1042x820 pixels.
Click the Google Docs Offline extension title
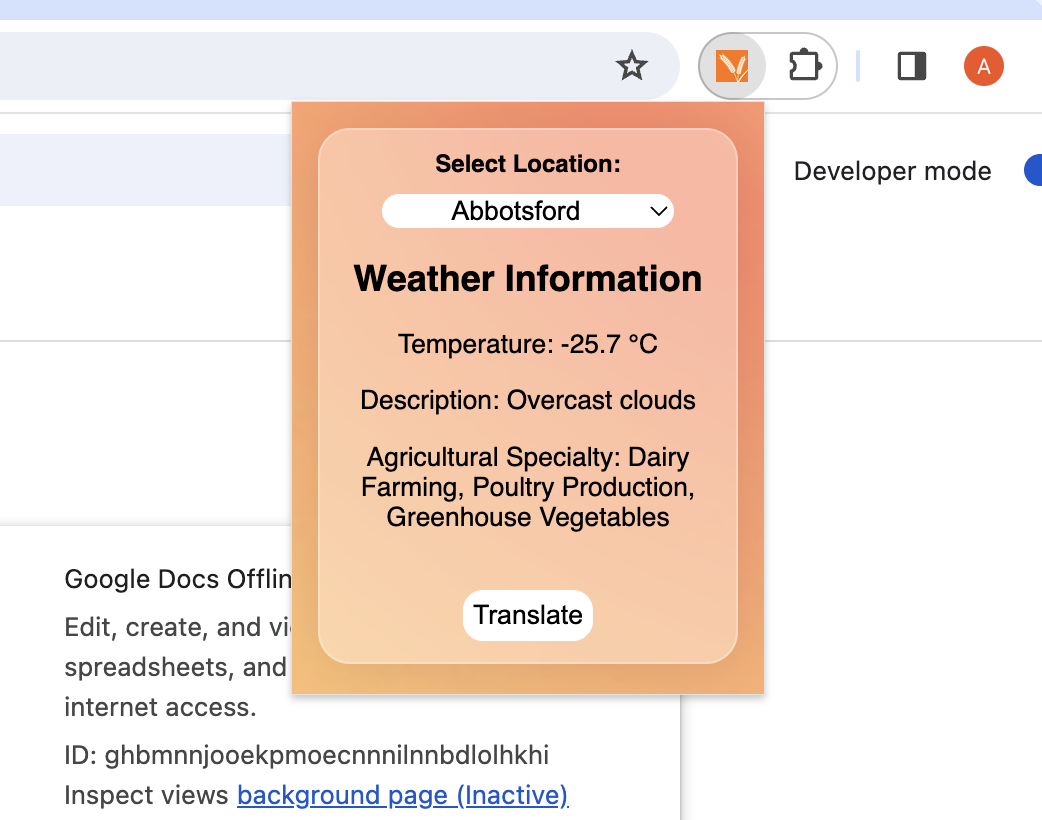tap(178, 579)
